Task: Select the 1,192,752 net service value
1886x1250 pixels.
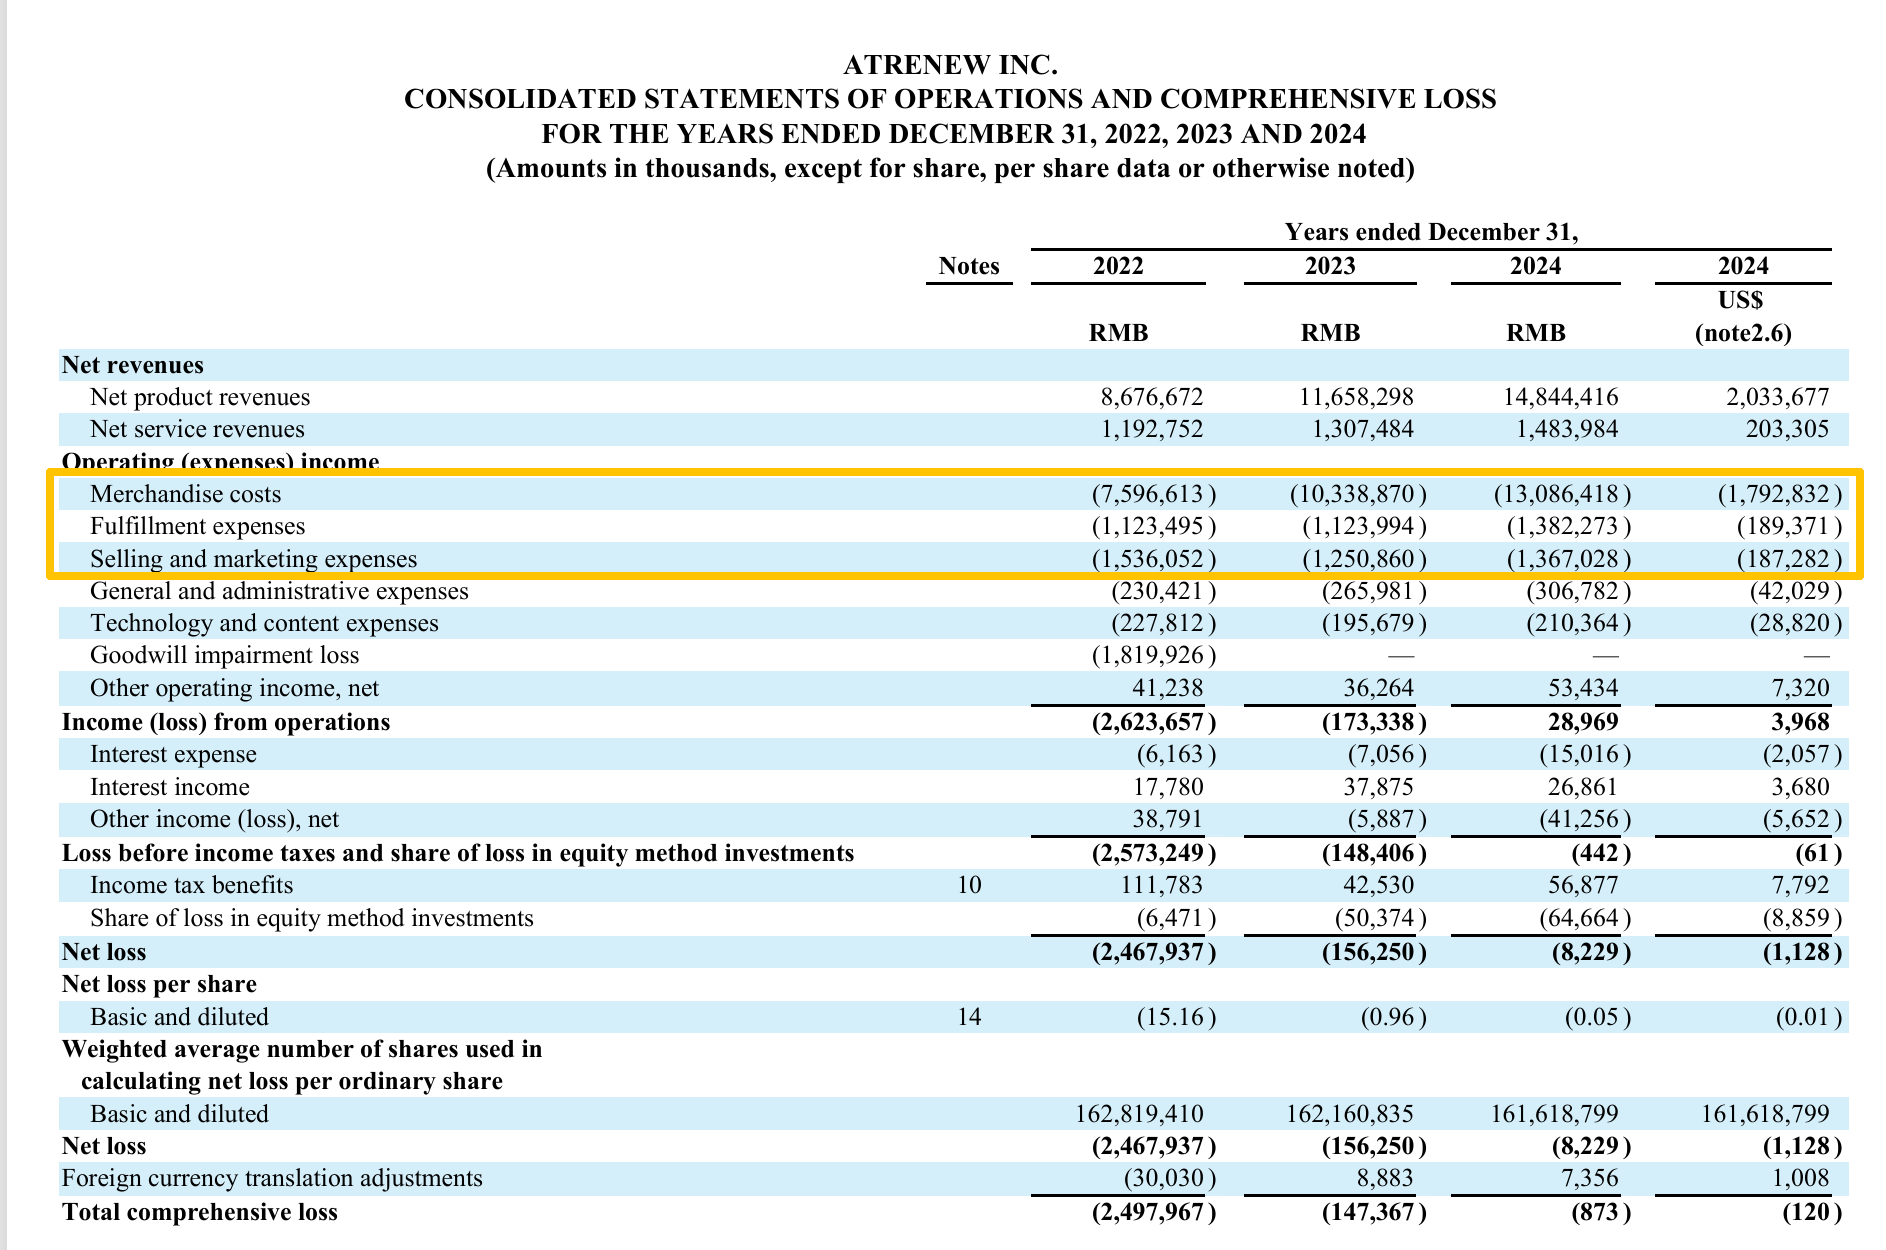Action: [x=1152, y=429]
